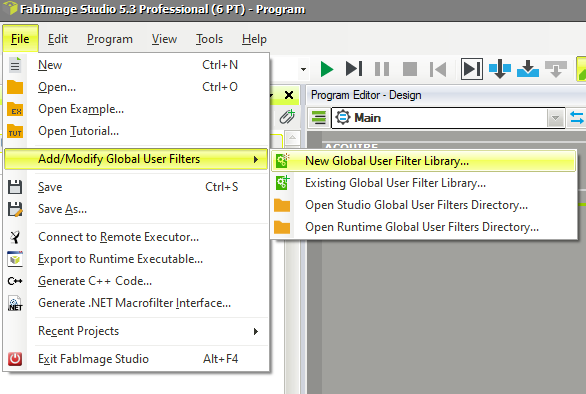Click the blue Step Into arrow icon

(500, 69)
